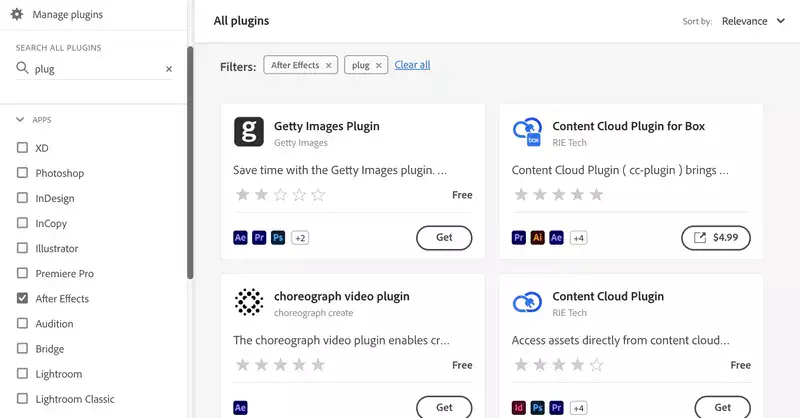Image resolution: width=800 pixels, height=418 pixels.
Task: Click star rating on Getty Images card
Action: coord(280,194)
